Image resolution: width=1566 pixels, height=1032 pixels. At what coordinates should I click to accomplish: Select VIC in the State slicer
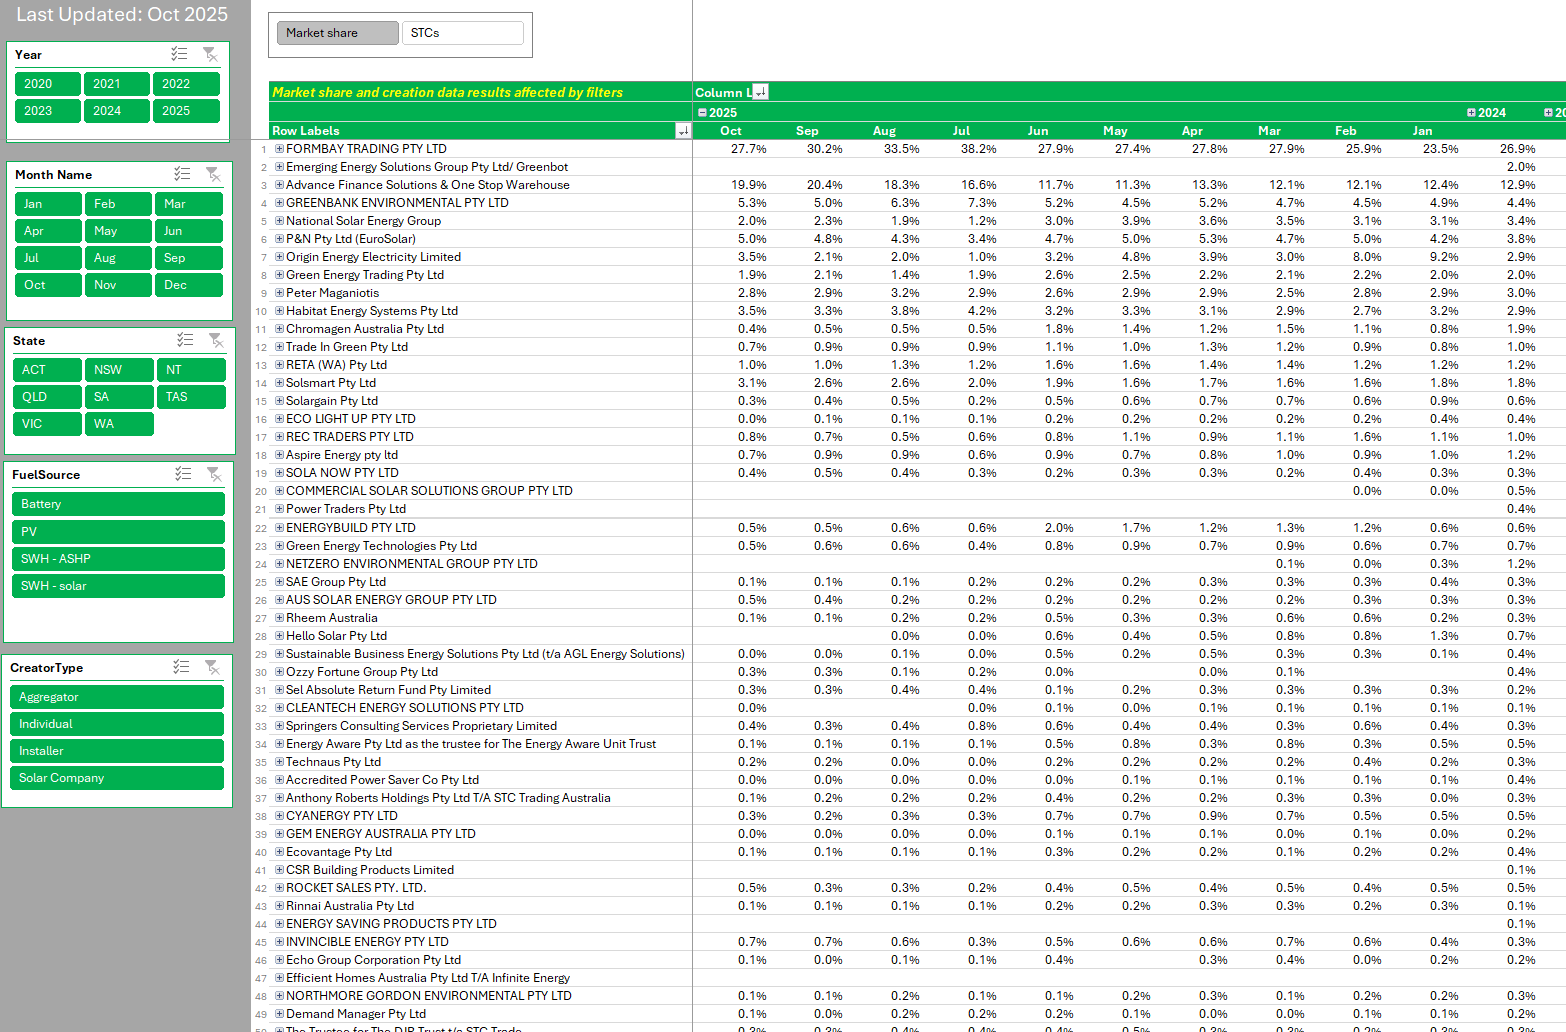point(47,424)
